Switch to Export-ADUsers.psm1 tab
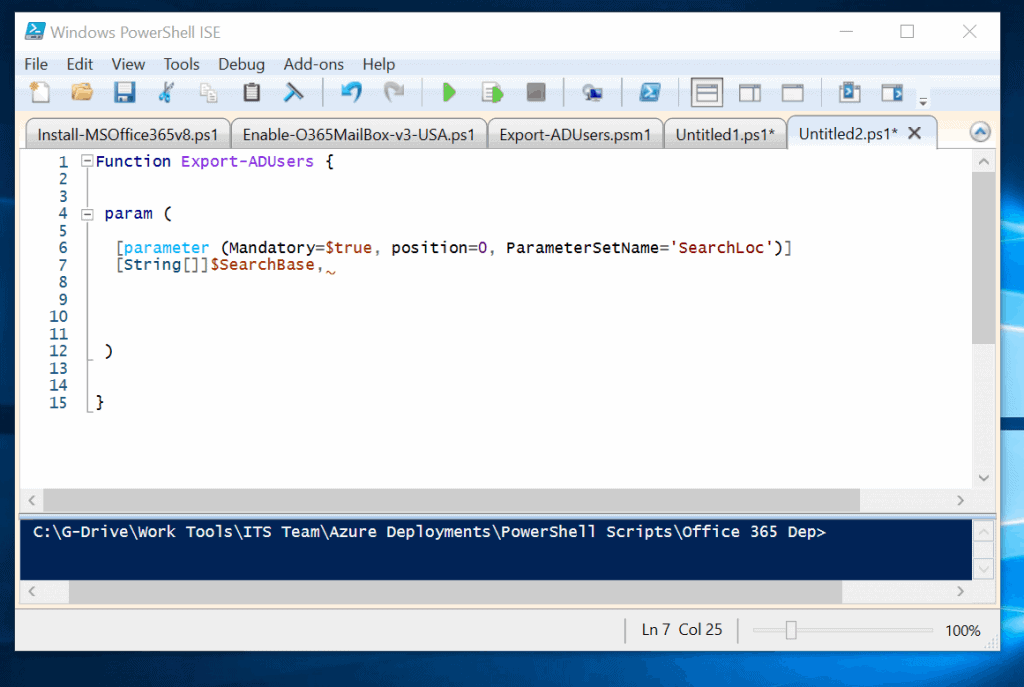This screenshot has height=687, width=1024. click(x=575, y=135)
